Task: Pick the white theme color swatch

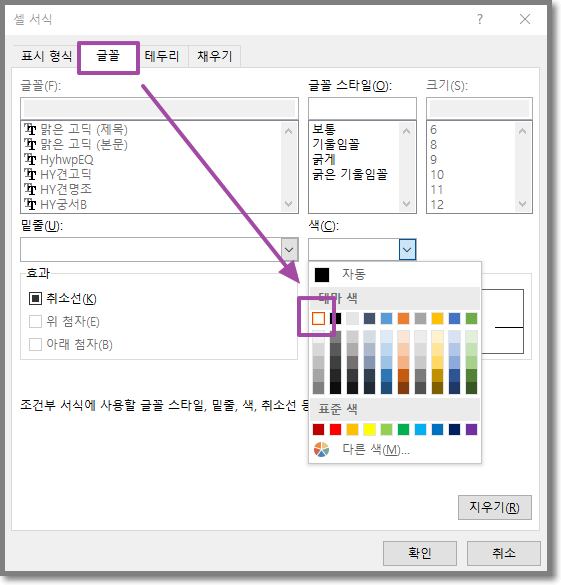Action: tap(318, 318)
